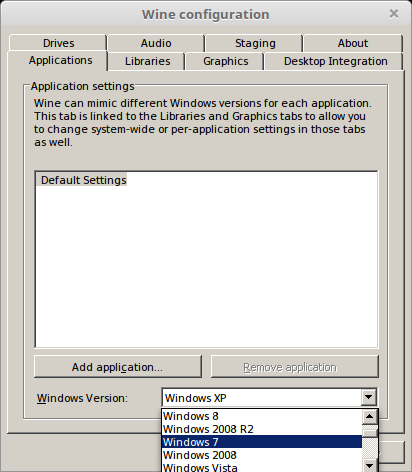The height and width of the screenshot is (472, 412).
Task: Open the Staging tab
Action: click(x=255, y=43)
